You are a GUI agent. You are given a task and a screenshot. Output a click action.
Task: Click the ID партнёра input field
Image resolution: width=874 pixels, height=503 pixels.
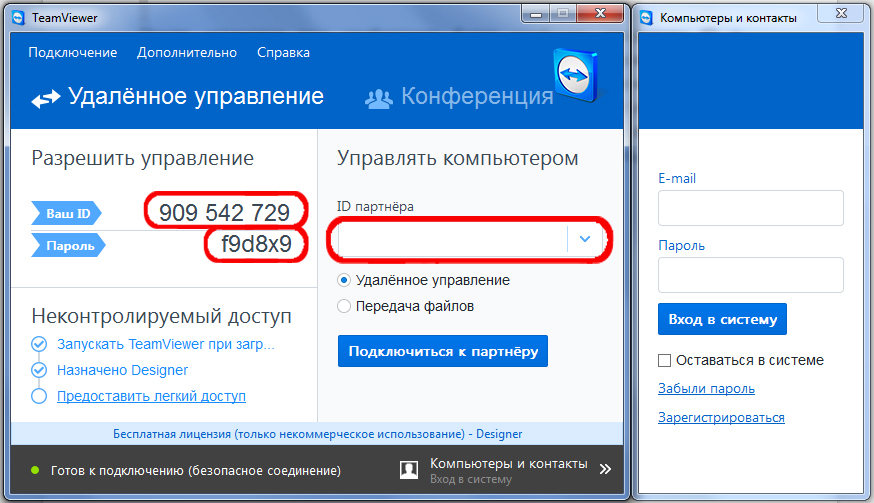coord(452,239)
